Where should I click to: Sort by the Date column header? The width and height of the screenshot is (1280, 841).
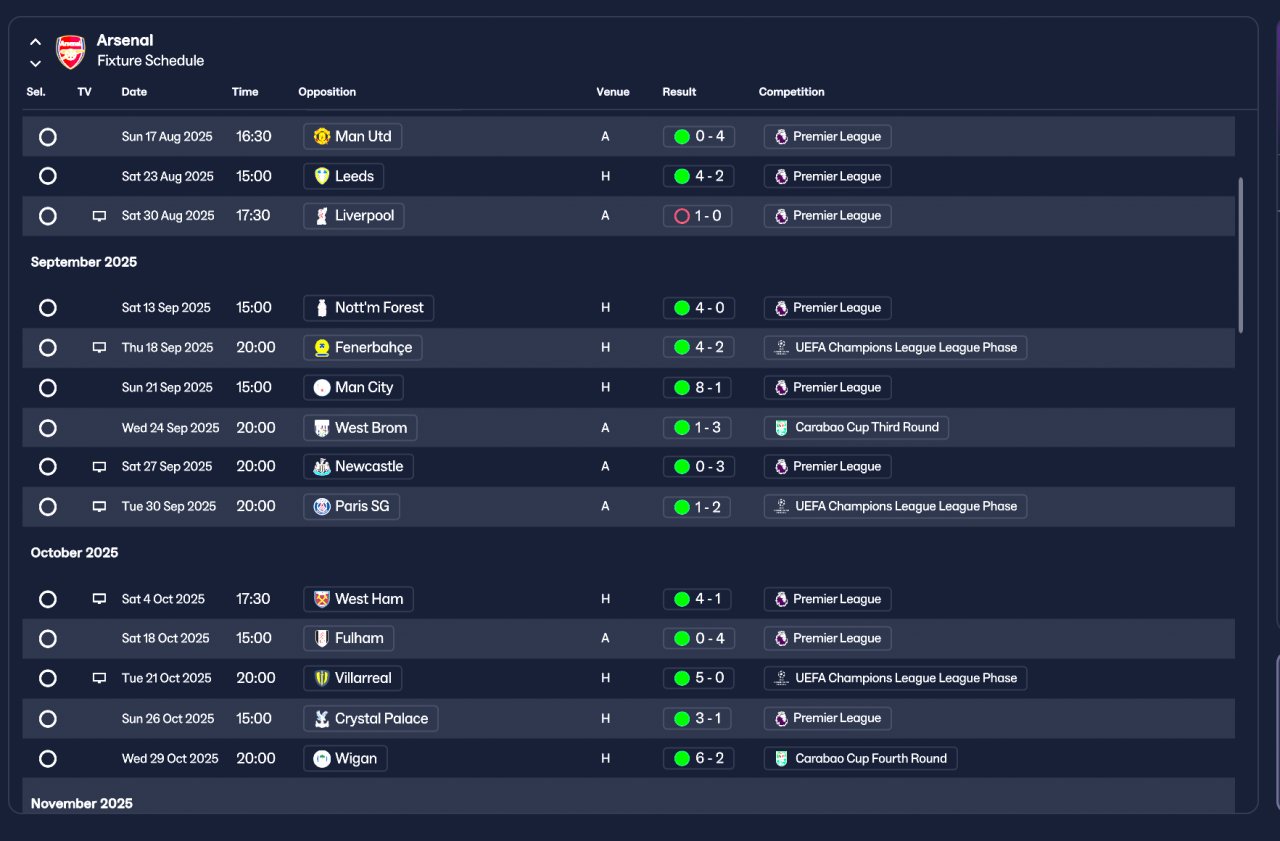coord(134,92)
